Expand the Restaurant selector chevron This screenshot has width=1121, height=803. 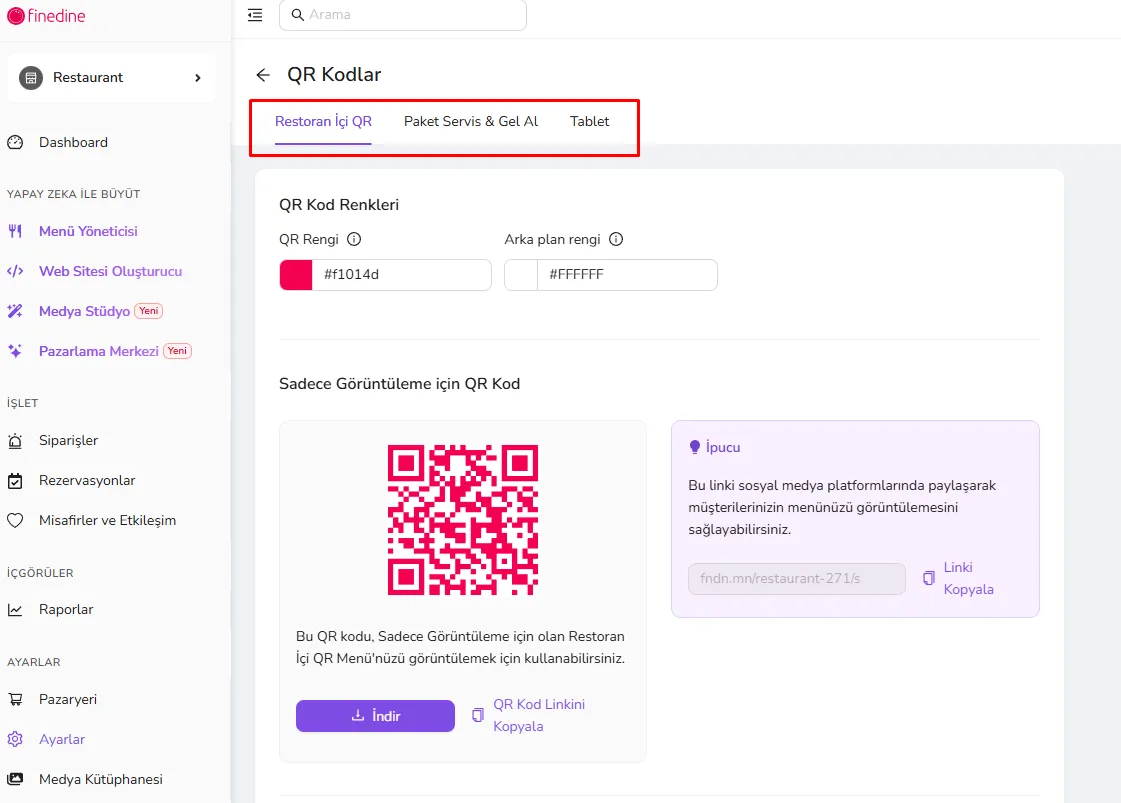(198, 77)
